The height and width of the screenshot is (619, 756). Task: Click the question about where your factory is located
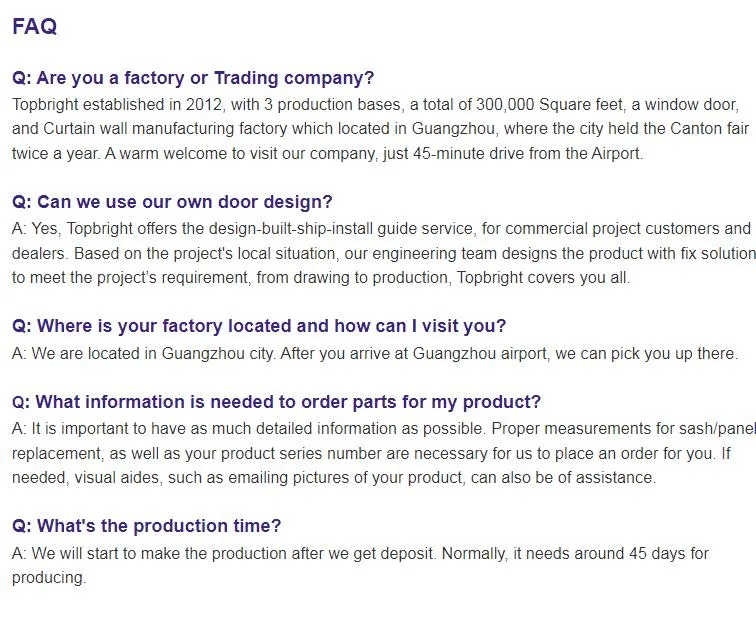pos(259,326)
